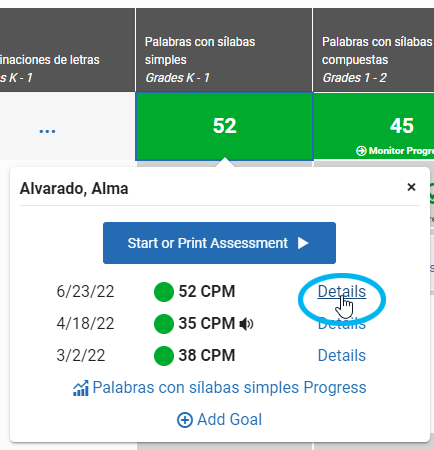Click the 38 CPM score text

click(x=207, y=355)
